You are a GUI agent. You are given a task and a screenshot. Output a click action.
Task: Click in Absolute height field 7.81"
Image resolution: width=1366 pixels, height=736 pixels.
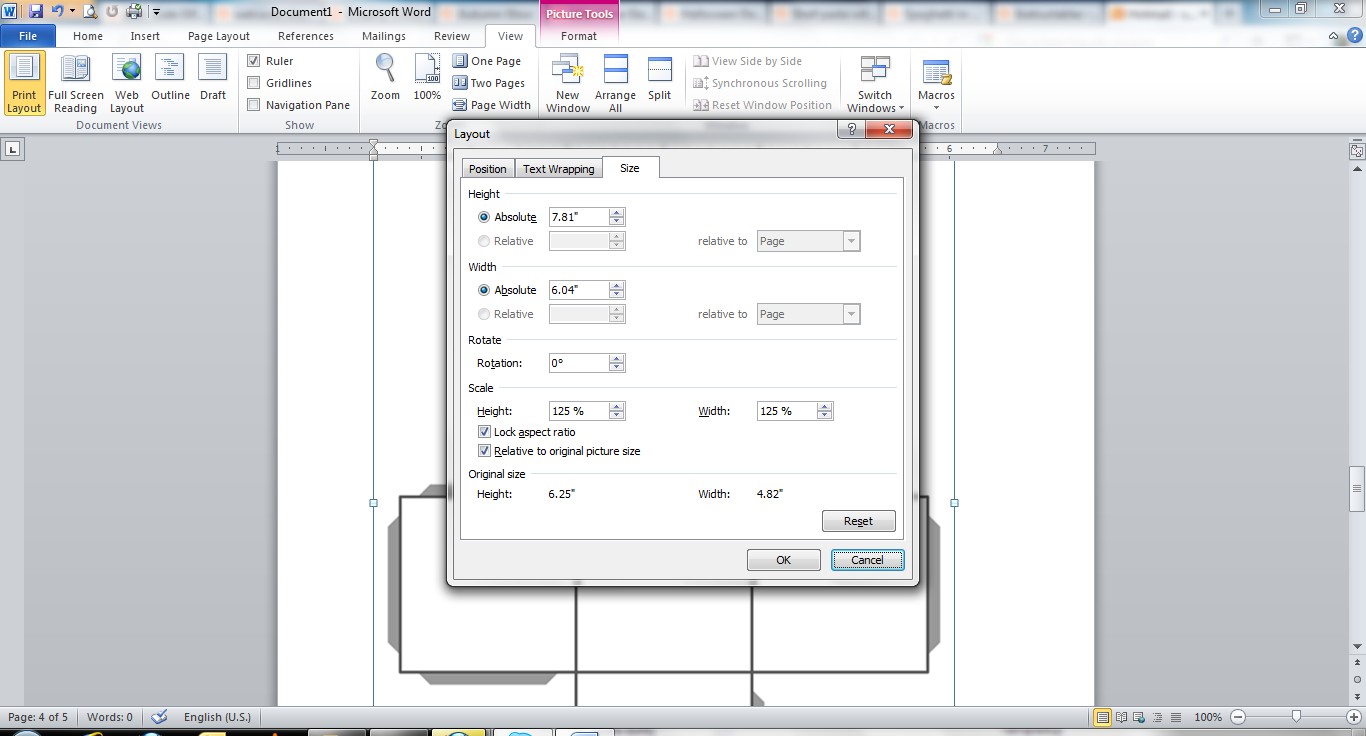(x=579, y=217)
